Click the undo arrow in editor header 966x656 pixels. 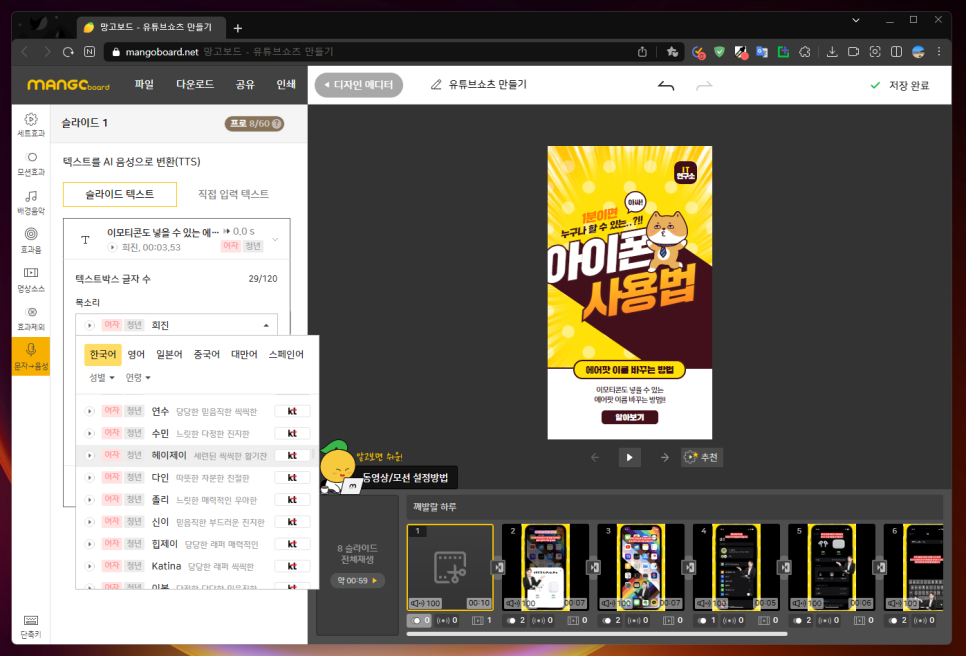[666, 86]
